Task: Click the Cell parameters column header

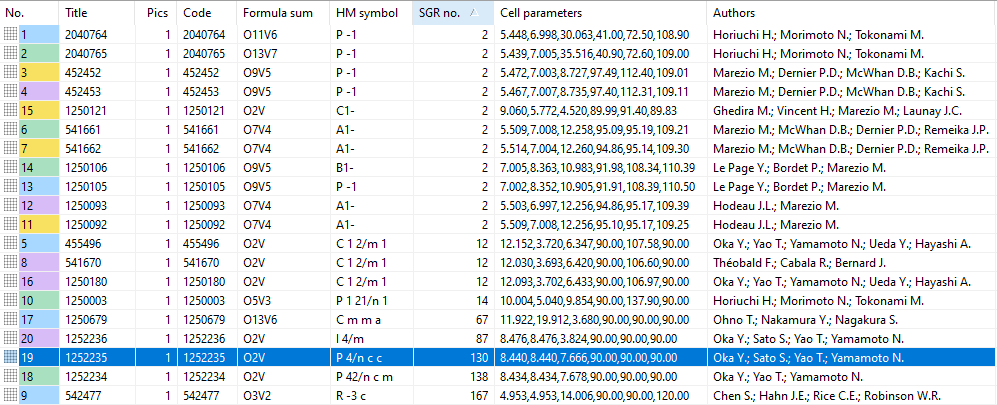Action: [x=540, y=14]
